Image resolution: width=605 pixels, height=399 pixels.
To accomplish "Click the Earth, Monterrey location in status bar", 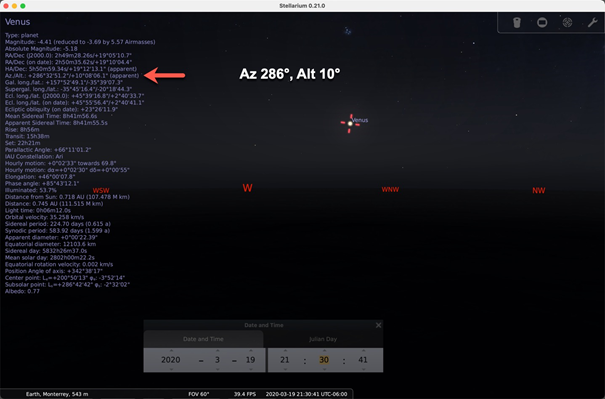I will pyautogui.click(x=57, y=394).
